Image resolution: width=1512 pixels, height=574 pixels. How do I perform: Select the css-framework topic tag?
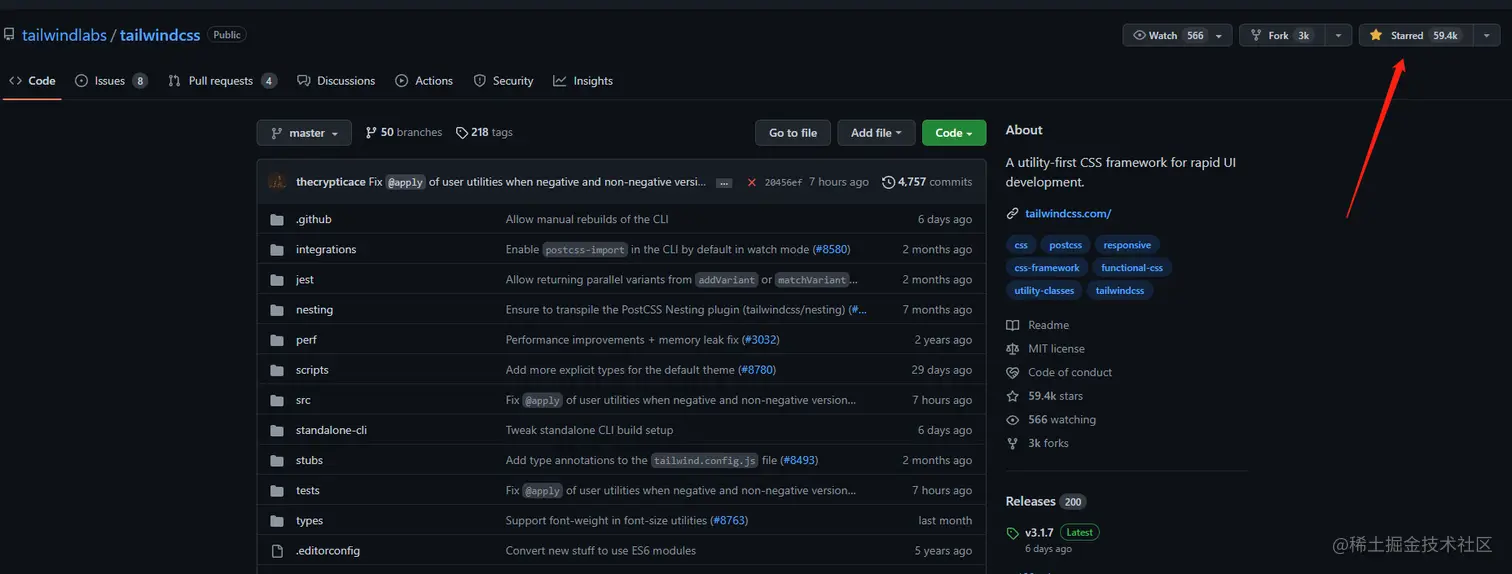click(1047, 268)
